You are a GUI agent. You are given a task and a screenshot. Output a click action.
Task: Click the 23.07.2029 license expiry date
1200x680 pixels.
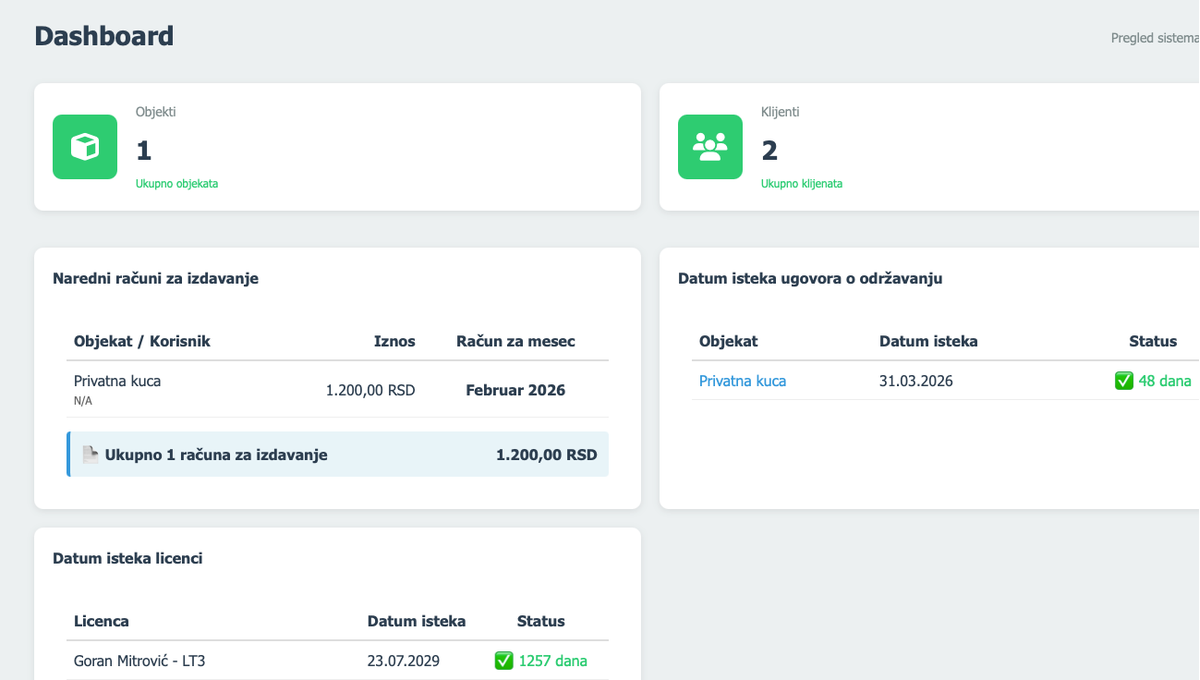point(403,661)
